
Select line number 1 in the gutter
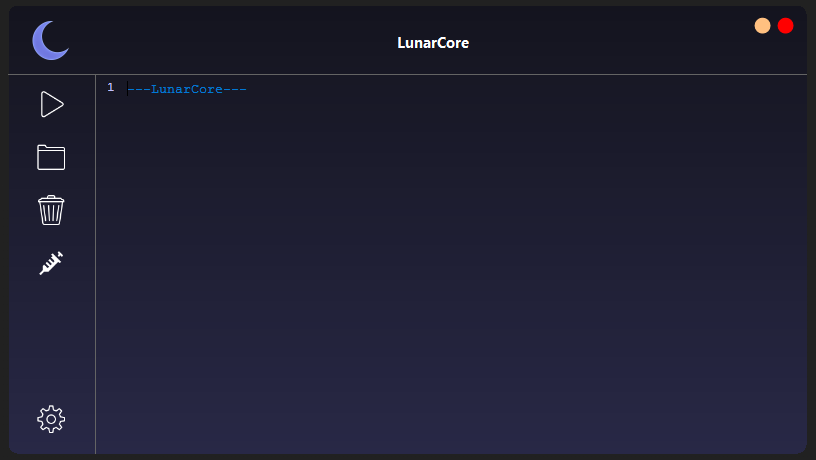[110, 87]
